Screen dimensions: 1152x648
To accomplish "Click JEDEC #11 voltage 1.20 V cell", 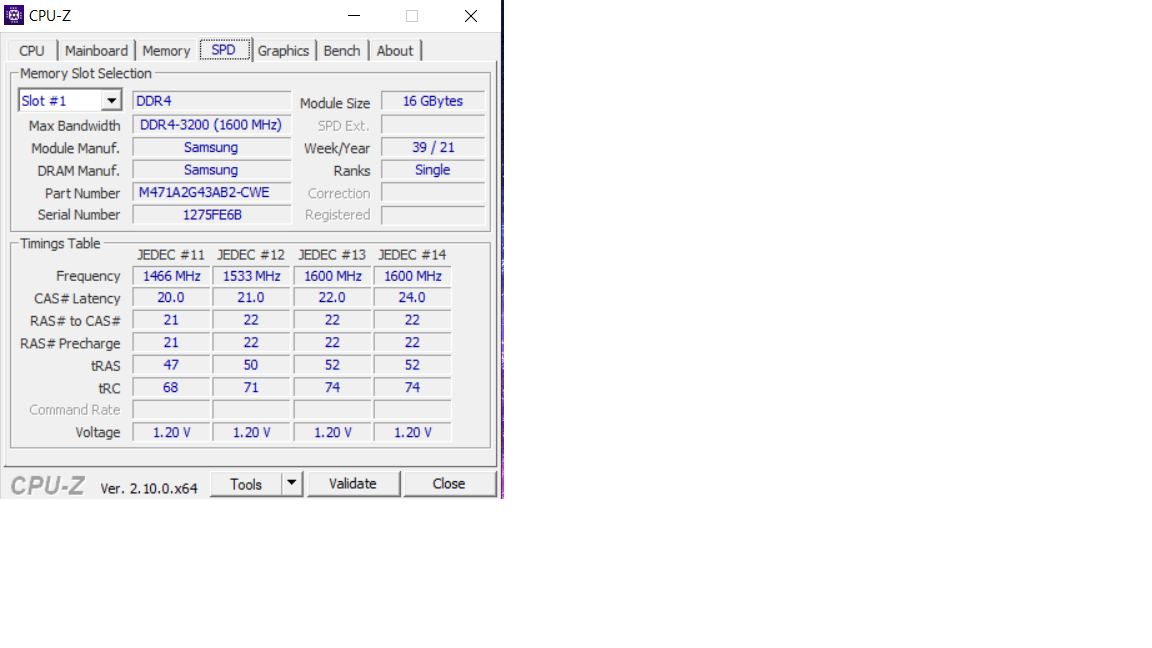I will [x=171, y=433].
